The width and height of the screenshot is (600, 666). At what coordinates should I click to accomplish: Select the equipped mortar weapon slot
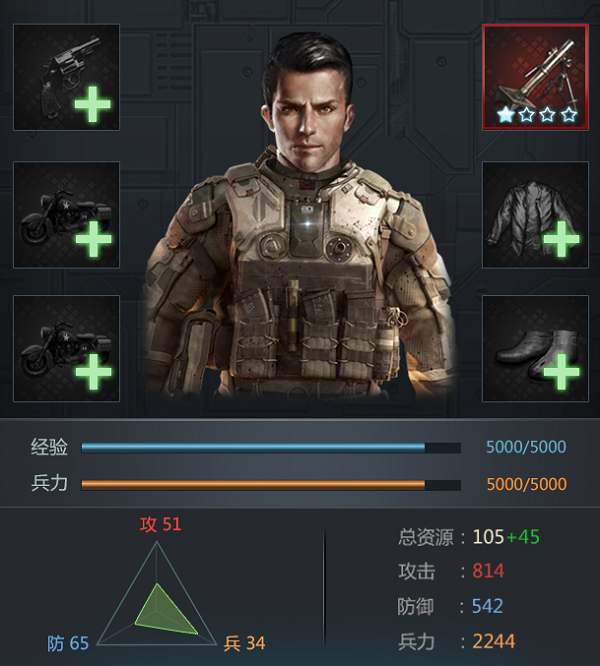(535, 77)
